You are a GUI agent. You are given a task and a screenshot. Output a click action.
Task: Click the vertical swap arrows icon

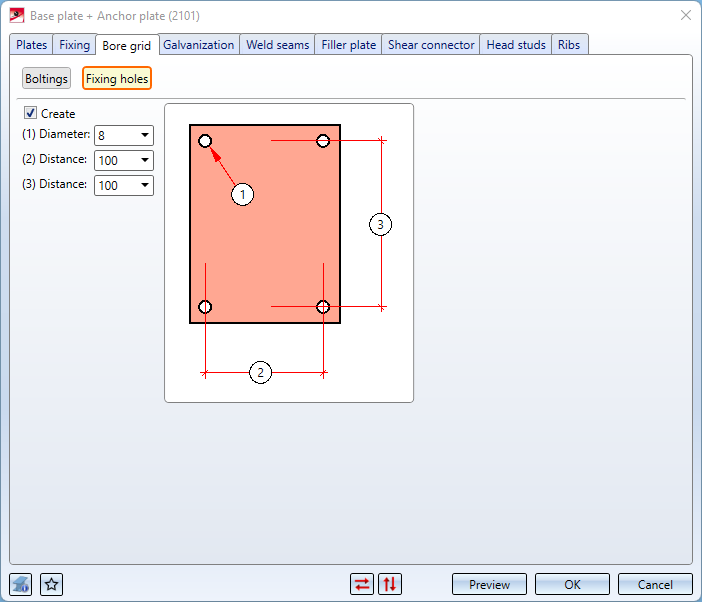tap(390, 584)
